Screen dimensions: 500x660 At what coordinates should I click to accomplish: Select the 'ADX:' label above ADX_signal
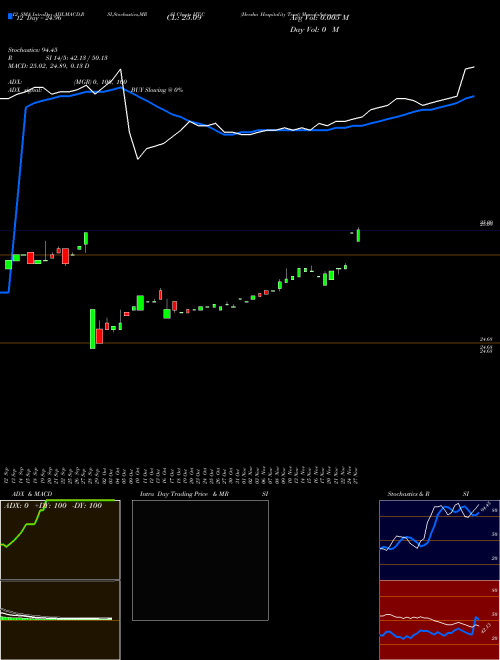click(15, 82)
